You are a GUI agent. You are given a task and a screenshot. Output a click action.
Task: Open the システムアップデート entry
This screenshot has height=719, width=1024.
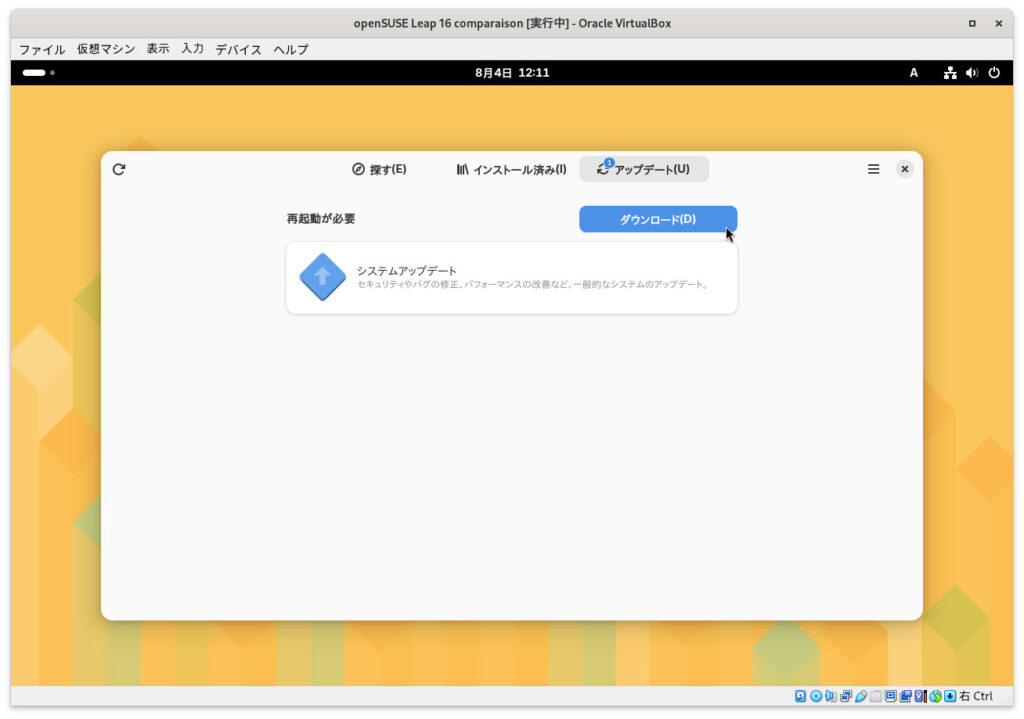pos(512,278)
